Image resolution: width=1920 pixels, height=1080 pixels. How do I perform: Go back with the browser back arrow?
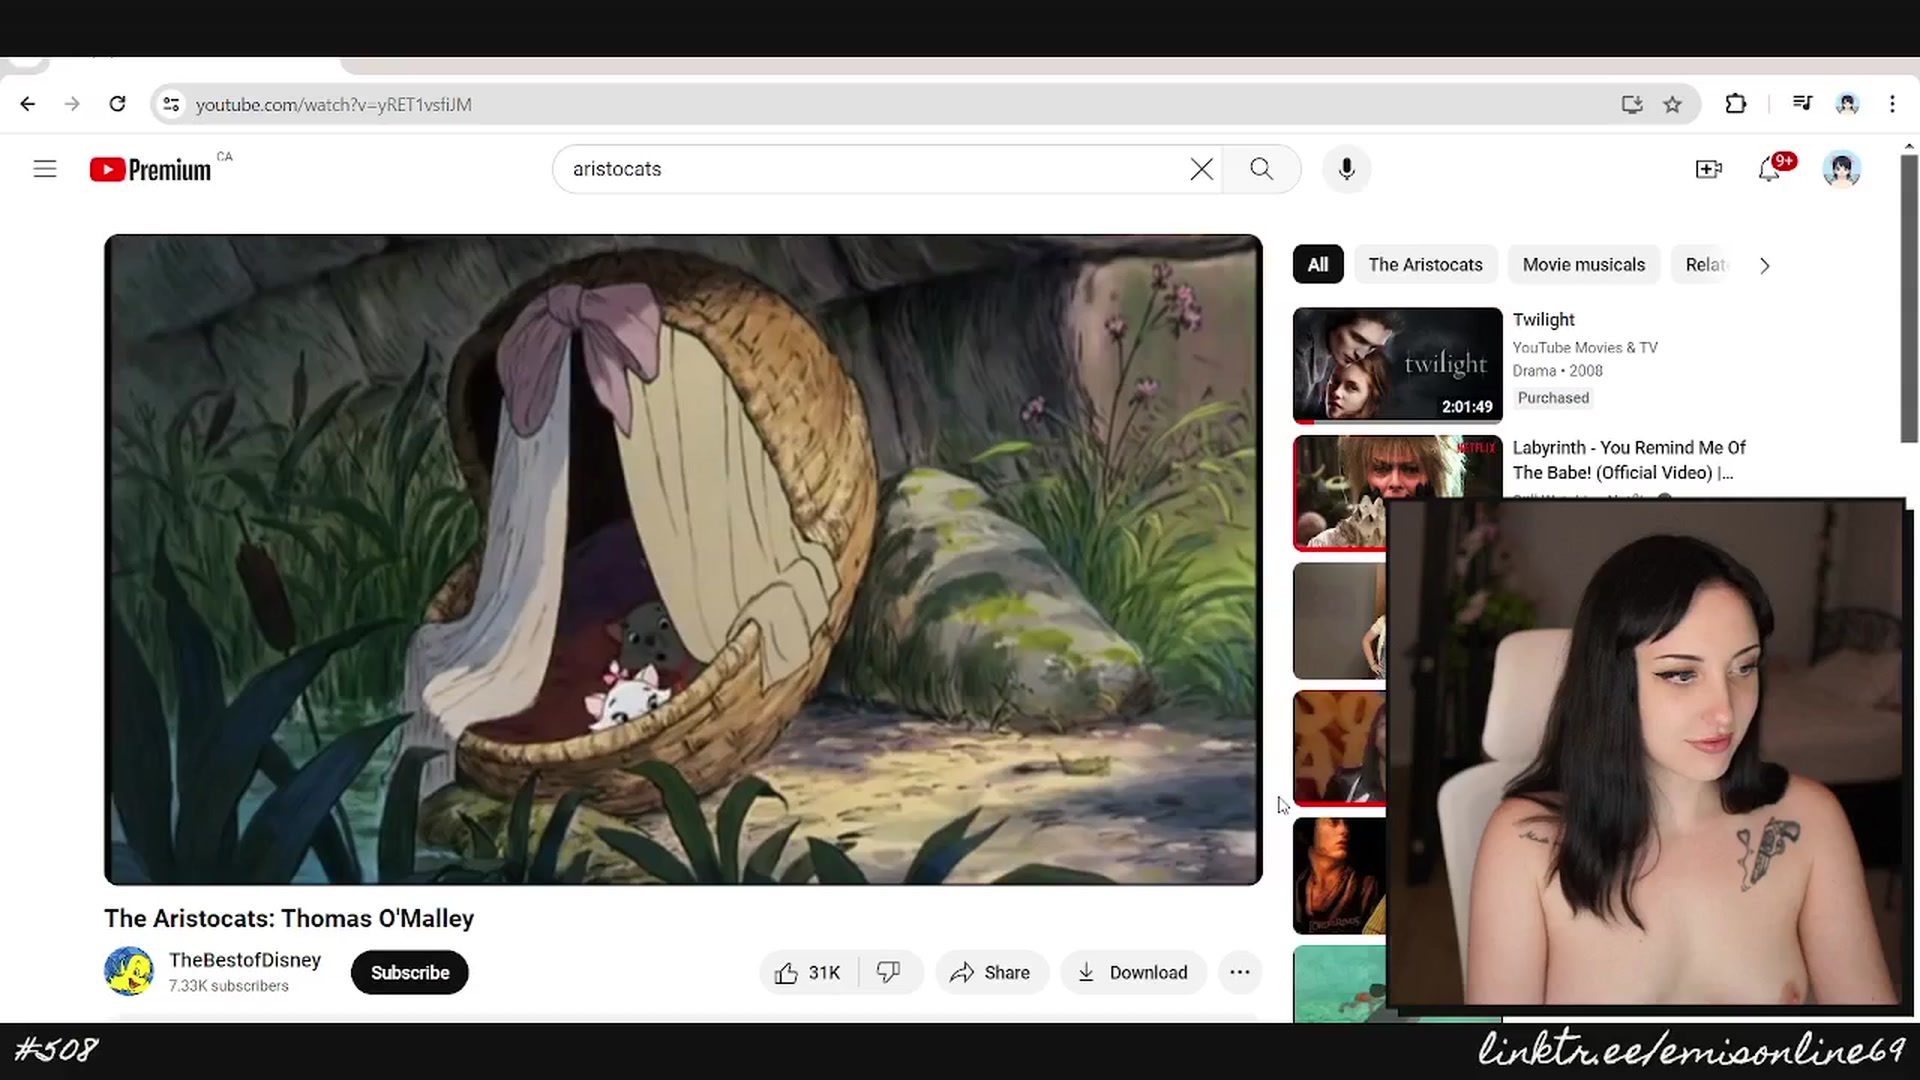point(28,104)
